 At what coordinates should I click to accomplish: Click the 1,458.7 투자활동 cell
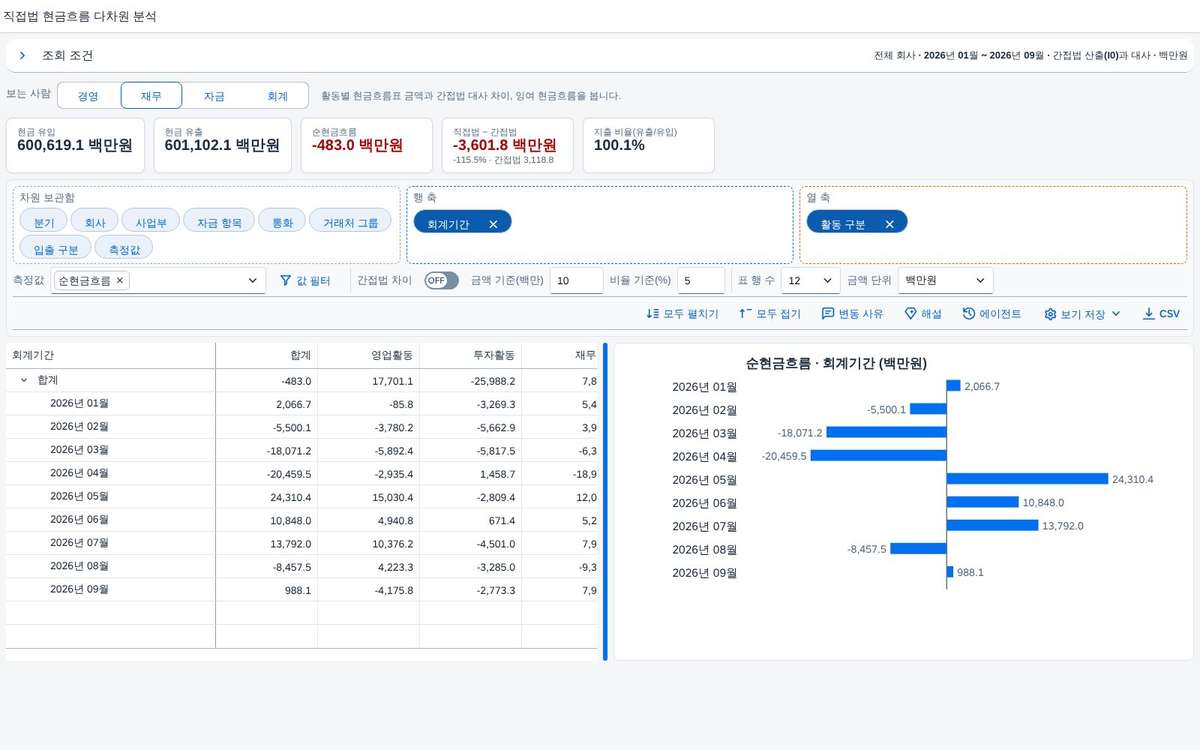471,474
